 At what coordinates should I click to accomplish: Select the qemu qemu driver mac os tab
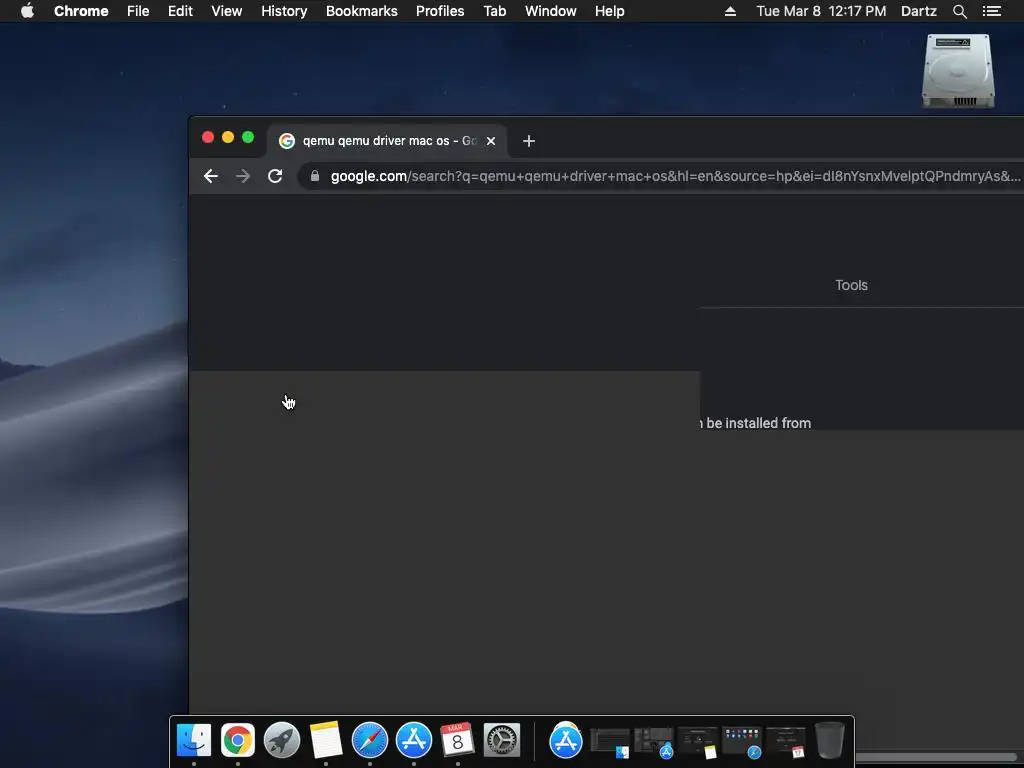(x=387, y=141)
